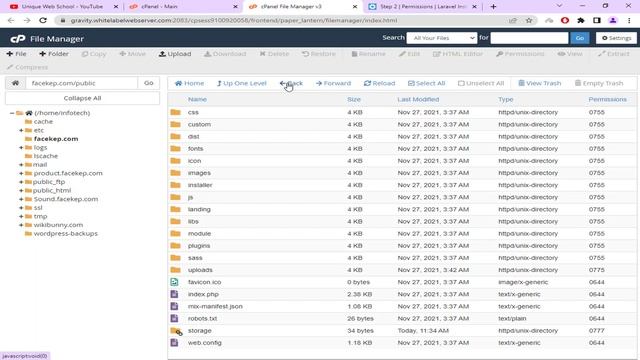
Task: Click the installer folder icon
Action: [176, 185]
